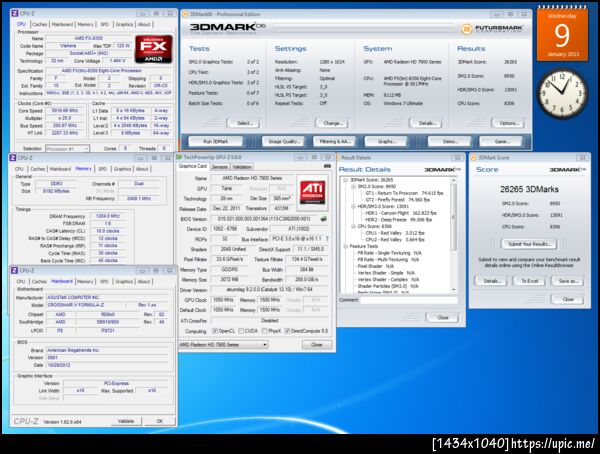Click the green BIOS save chip icon in GPU-Z
Image resolution: width=600 pixels, height=454 pixels.
point(323,219)
